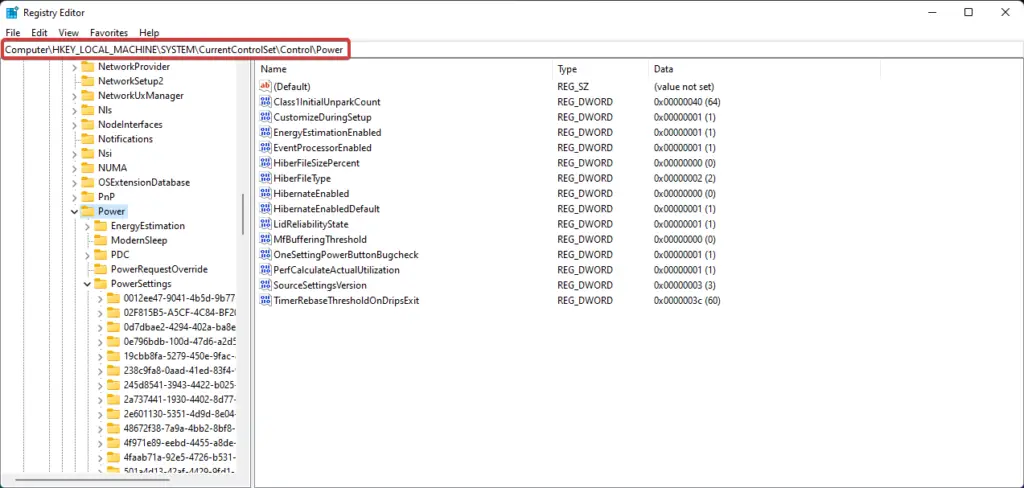Expand the EnergyEstimation key
Image resolution: width=1024 pixels, height=488 pixels.
pos(87,226)
